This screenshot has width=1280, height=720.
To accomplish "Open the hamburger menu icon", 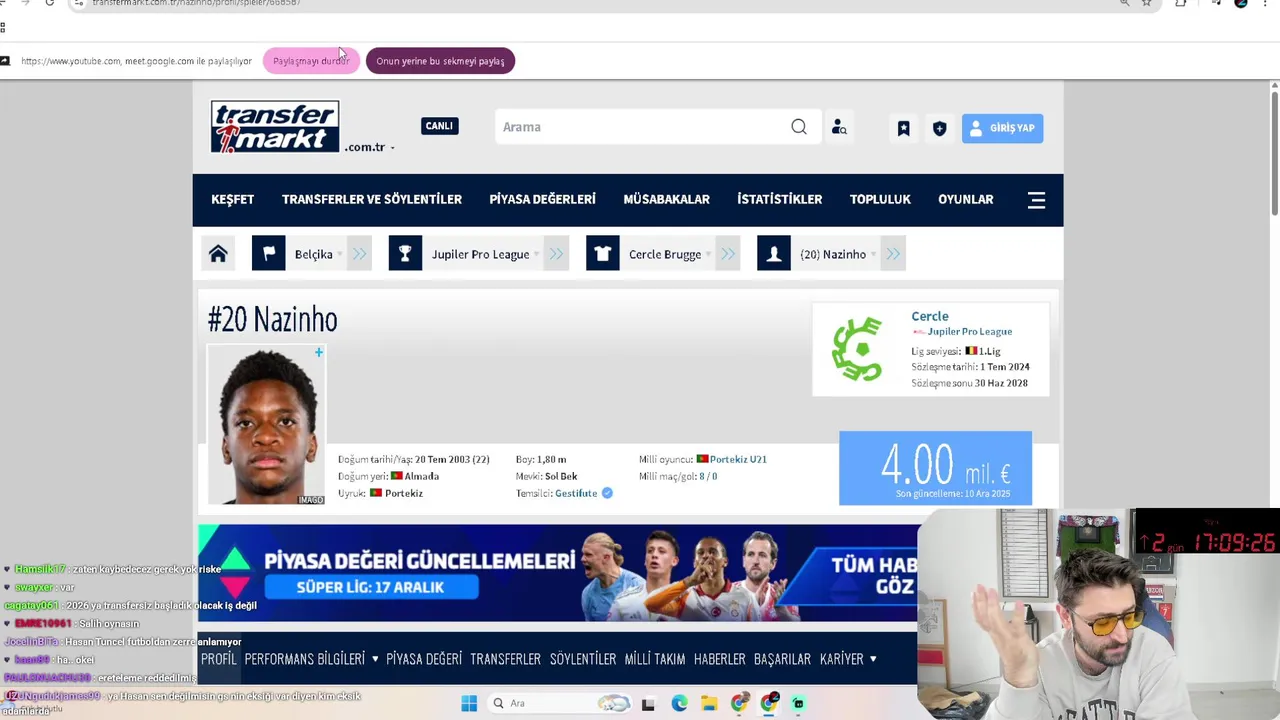I will coord(1037,200).
